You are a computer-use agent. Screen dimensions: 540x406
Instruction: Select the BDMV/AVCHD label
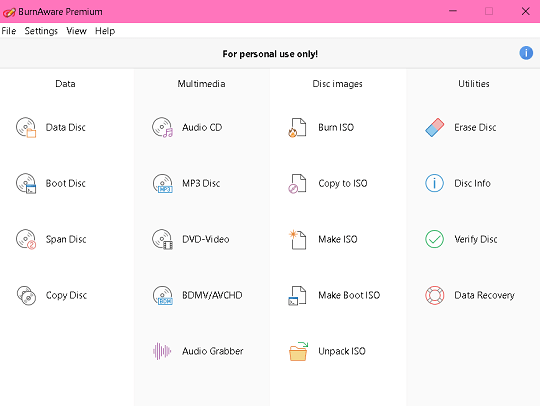[212, 295]
